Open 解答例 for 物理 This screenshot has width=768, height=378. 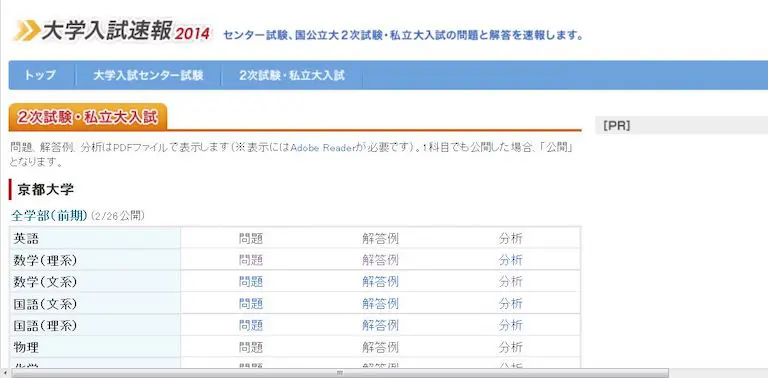click(381, 347)
